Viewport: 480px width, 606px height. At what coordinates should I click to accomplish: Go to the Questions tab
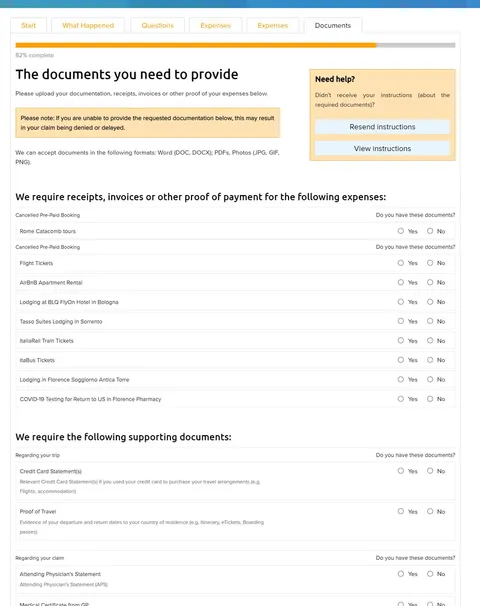click(x=157, y=26)
